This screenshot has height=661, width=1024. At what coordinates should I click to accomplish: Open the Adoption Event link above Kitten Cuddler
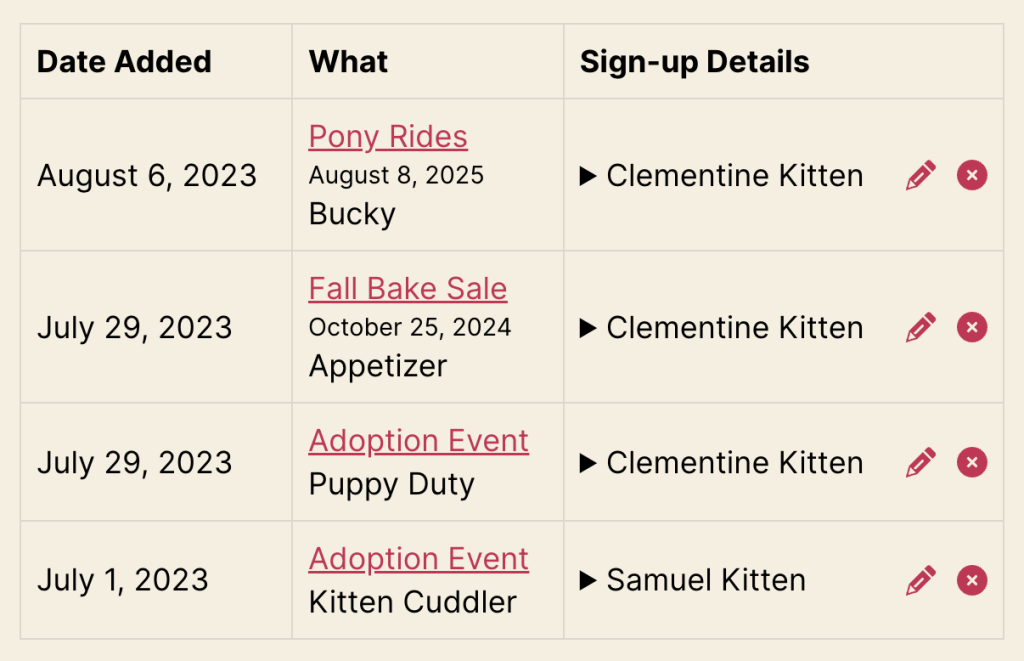pyautogui.click(x=419, y=559)
